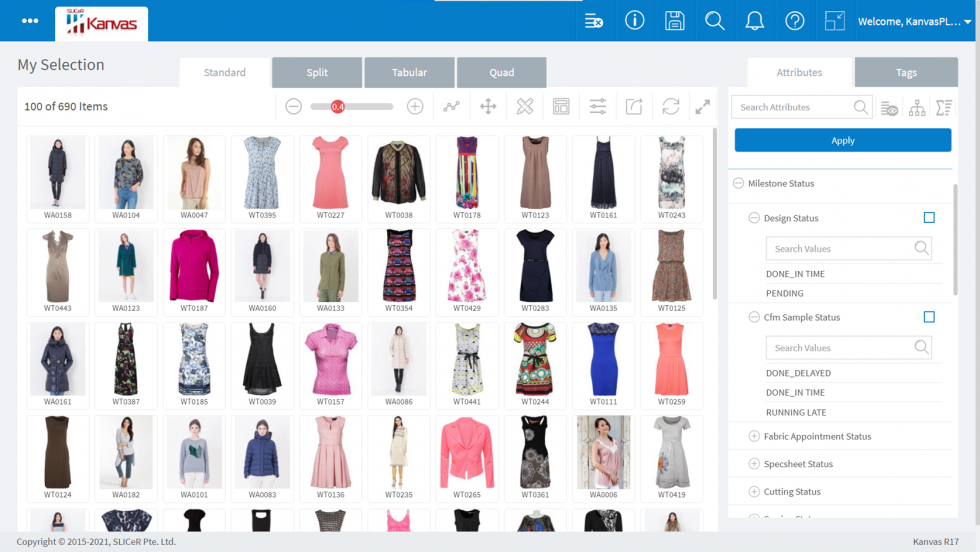The width and height of the screenshot is (980, 552).
Task: Collapse the Milestone Status group
Action: [738, 183]
